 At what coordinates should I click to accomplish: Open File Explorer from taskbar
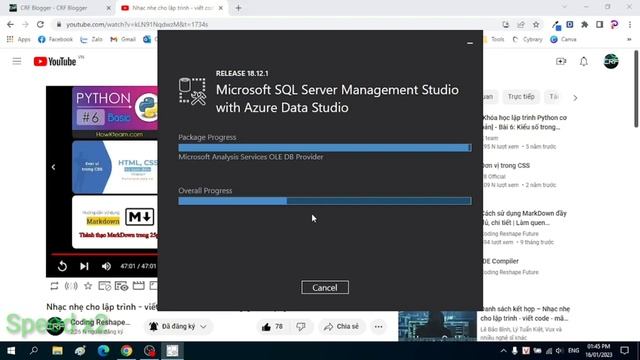click(57, 351)
